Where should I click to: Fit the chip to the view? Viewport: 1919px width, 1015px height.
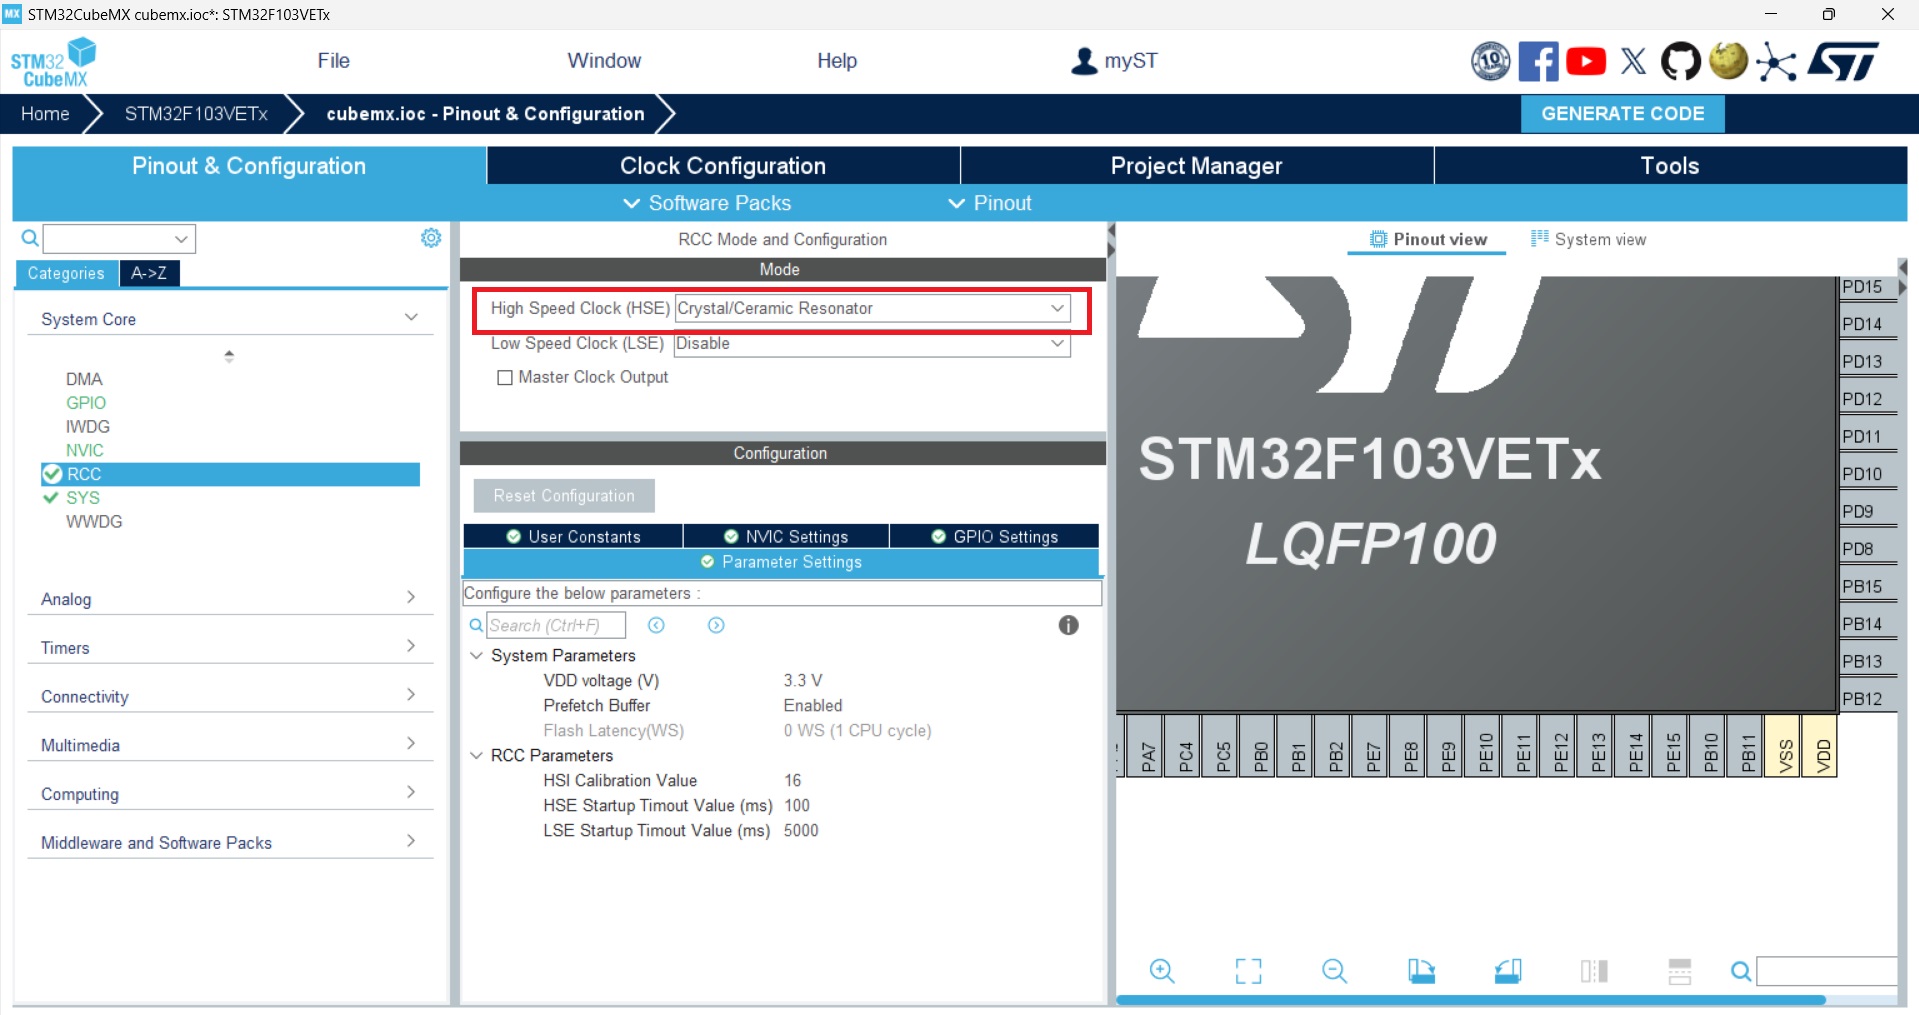tap(1248, 971)
